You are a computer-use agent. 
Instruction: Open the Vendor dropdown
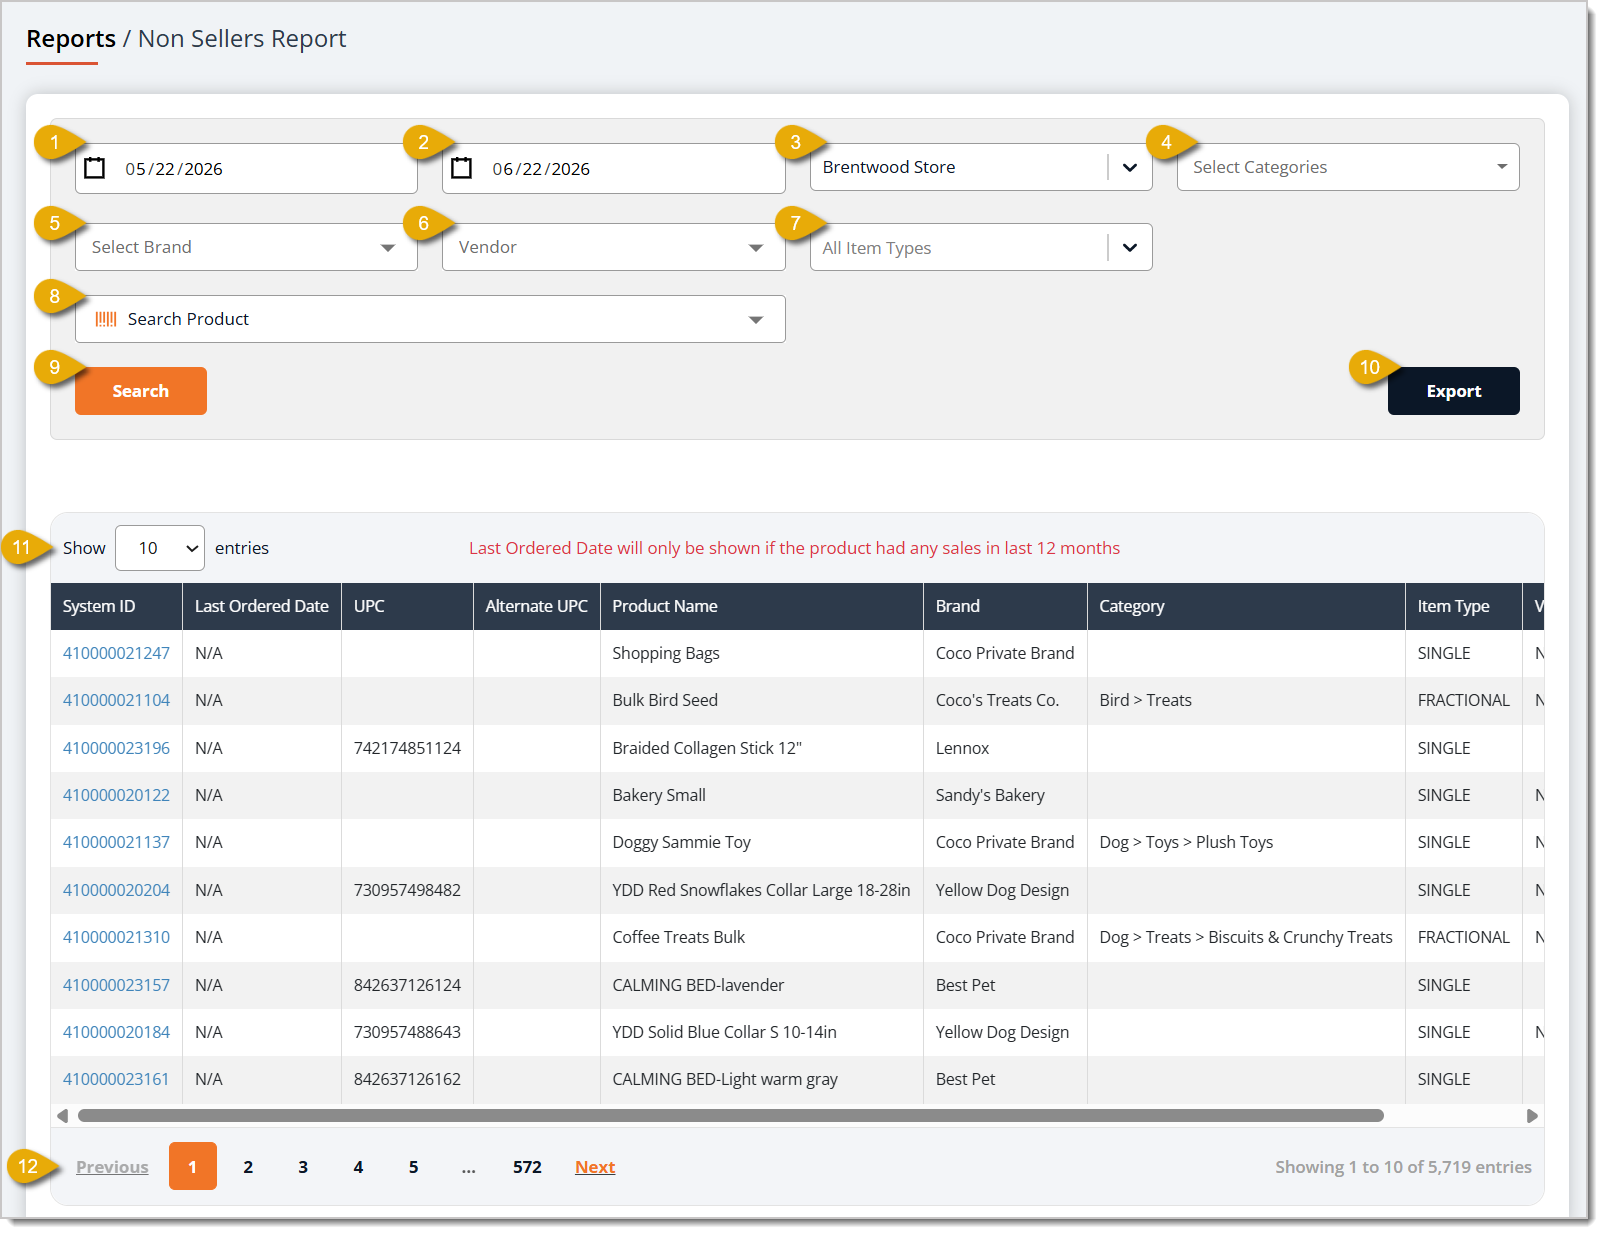(613, 247)
